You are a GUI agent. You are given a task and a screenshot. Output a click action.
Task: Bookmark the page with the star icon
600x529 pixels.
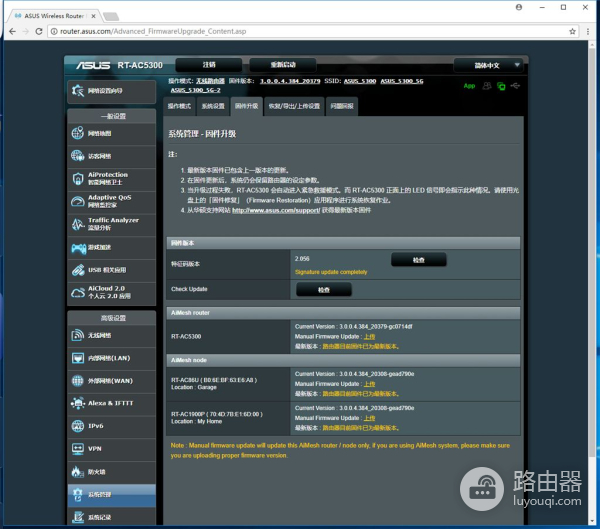coord(558,32)
